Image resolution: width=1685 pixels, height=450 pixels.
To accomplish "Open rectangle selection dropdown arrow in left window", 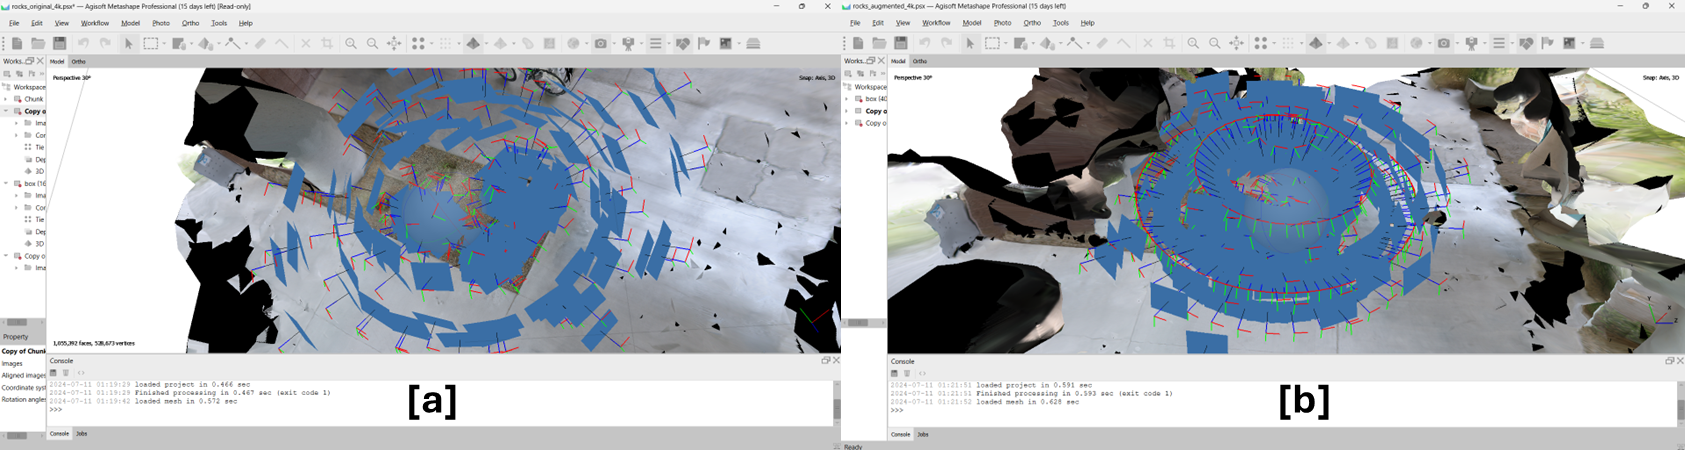I will [x=164, y=43].
